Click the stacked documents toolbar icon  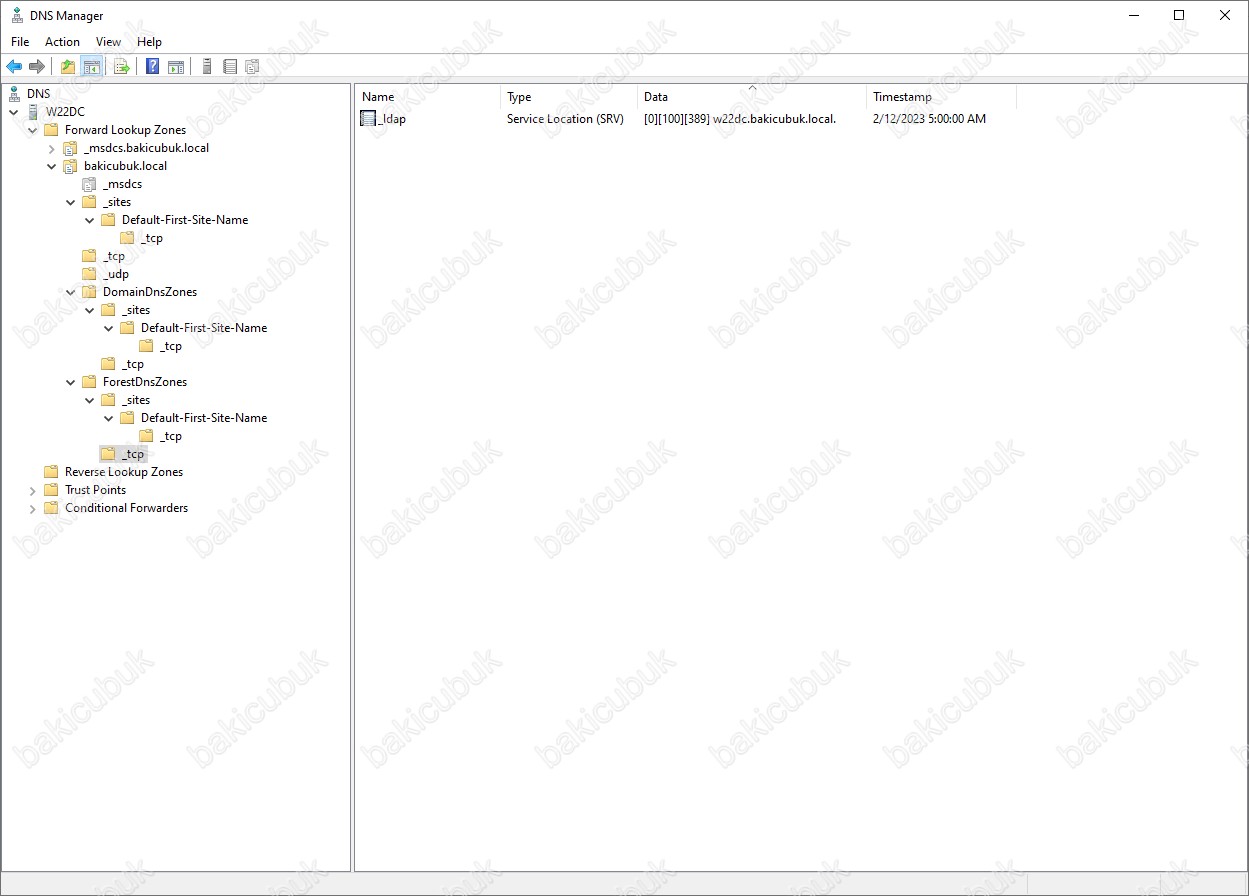[x=252, y=67]
